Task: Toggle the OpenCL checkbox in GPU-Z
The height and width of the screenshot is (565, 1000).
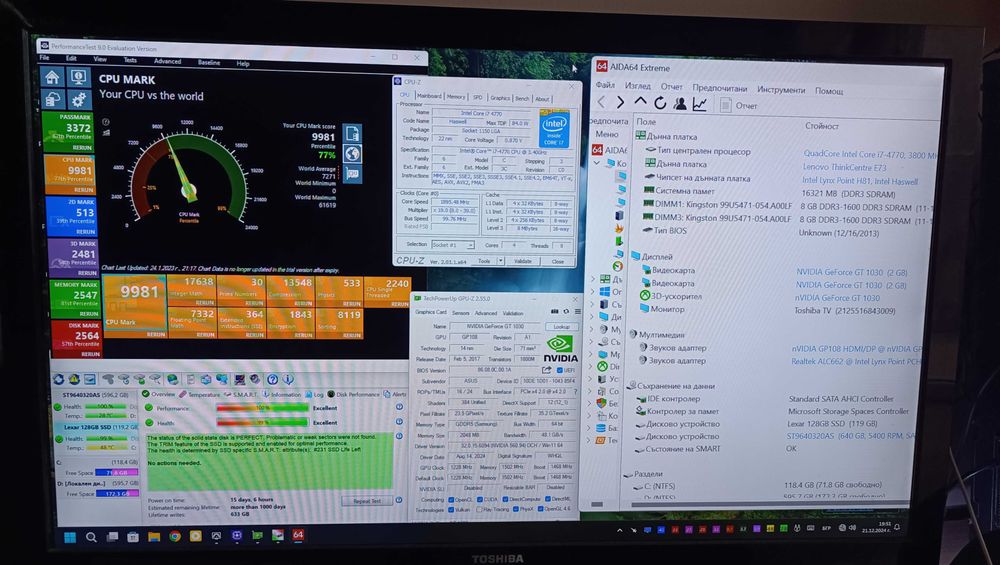Action: pyautogui.click(x=451, y=500)
